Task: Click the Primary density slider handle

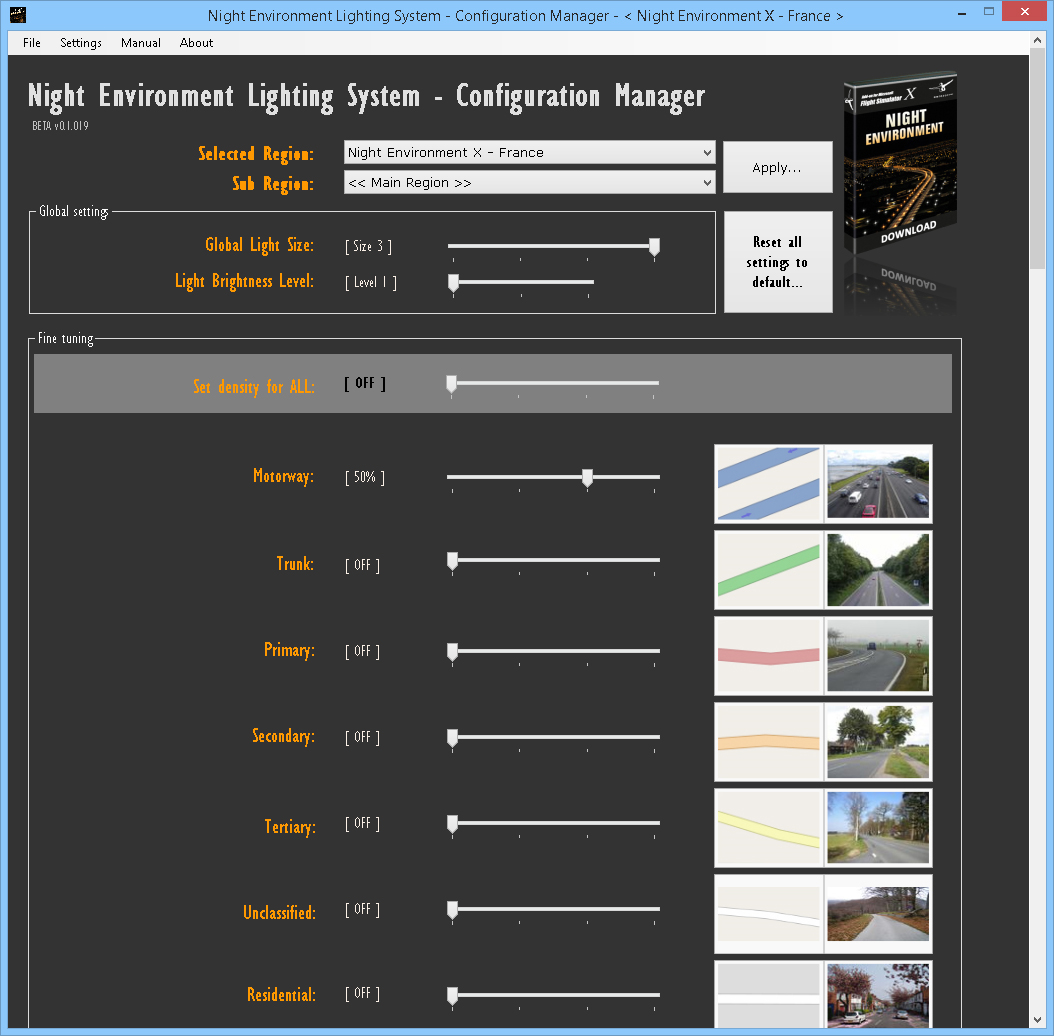Action: click(452, 651)
